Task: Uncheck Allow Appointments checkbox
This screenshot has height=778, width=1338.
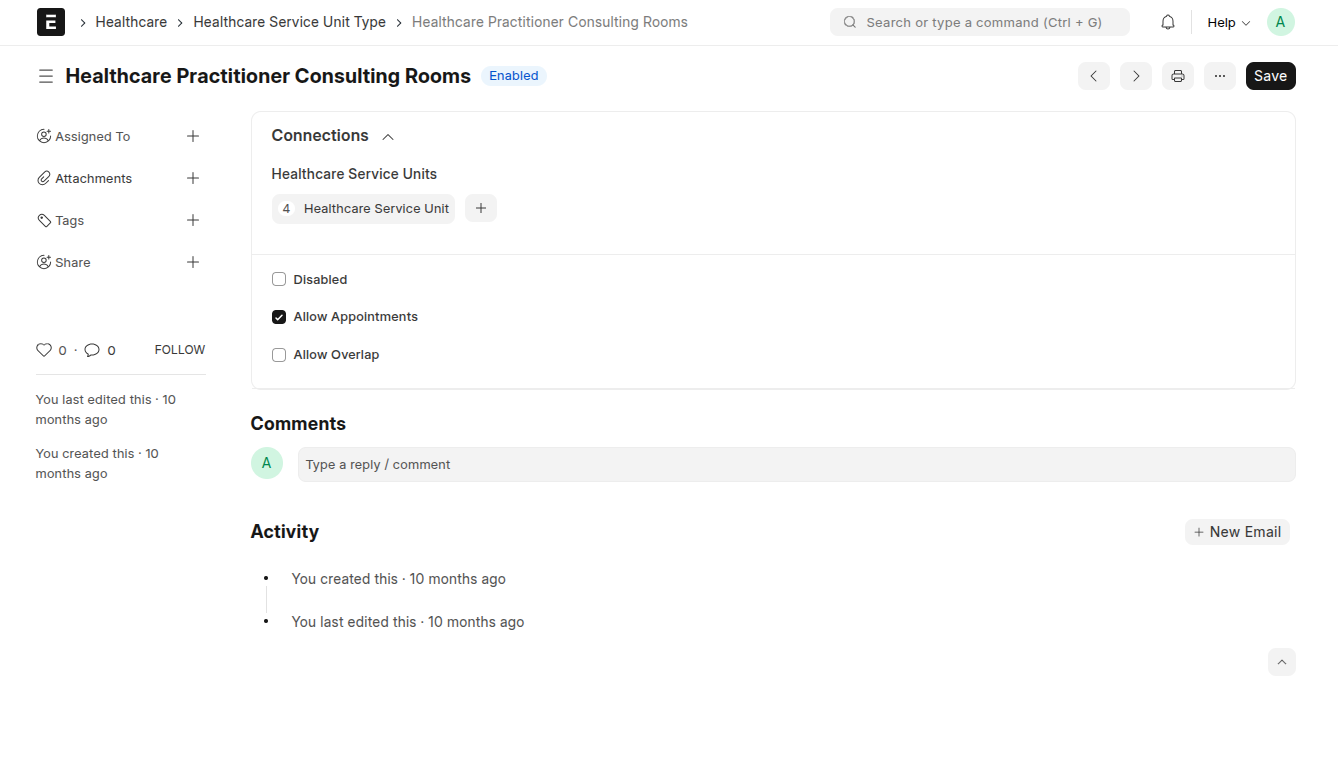Action: (x=279, y=317)
